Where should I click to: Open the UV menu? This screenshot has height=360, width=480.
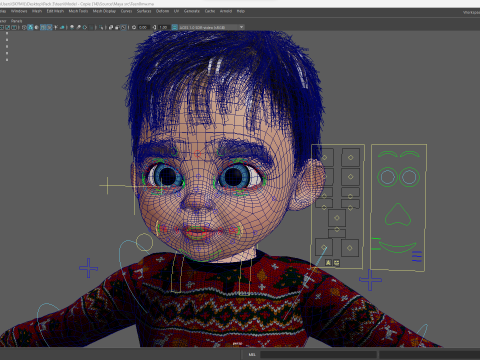(x=176, y=11)
